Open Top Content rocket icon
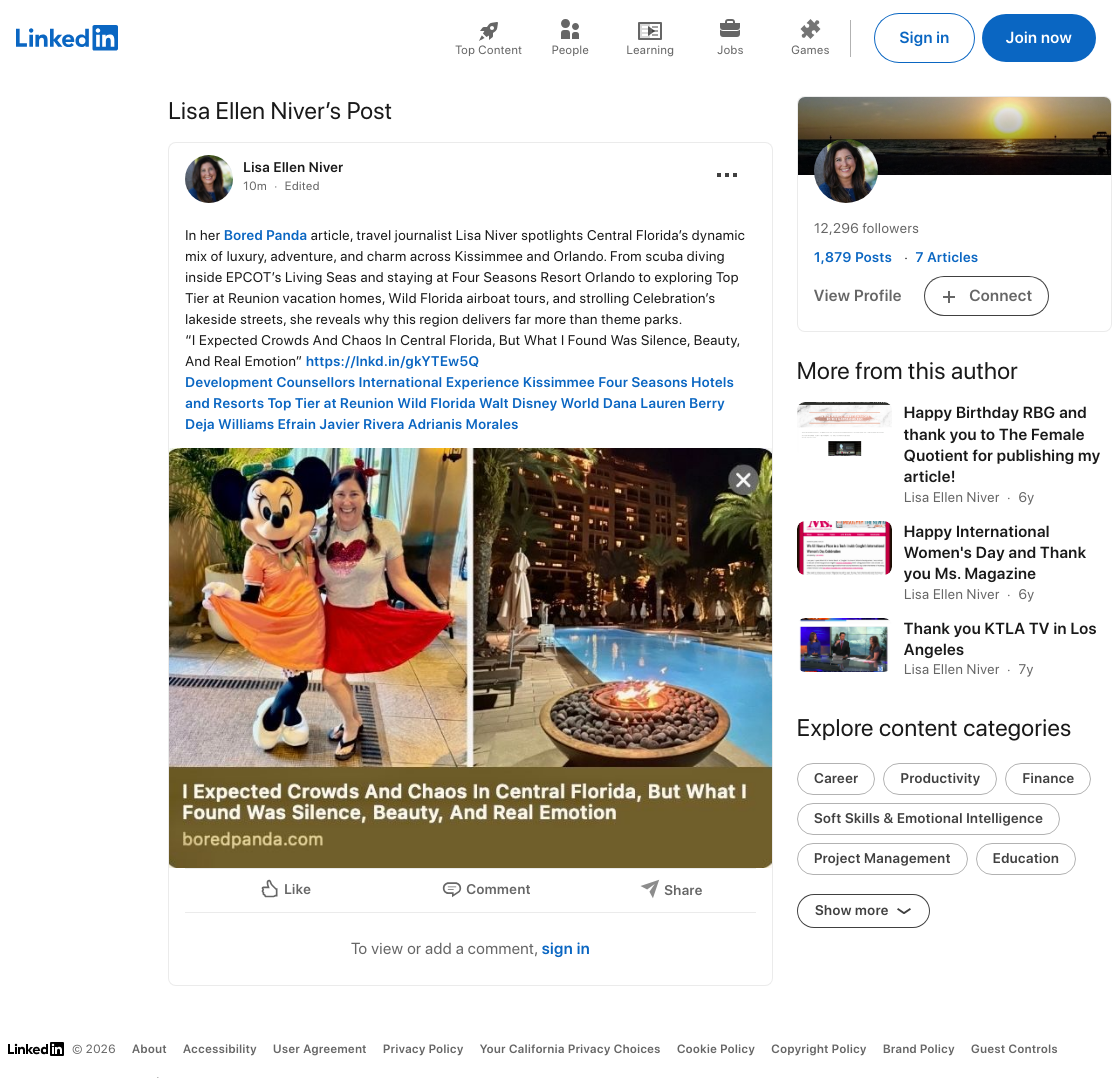This screenshot has width=1112, height=1078. tap(488, 30)
